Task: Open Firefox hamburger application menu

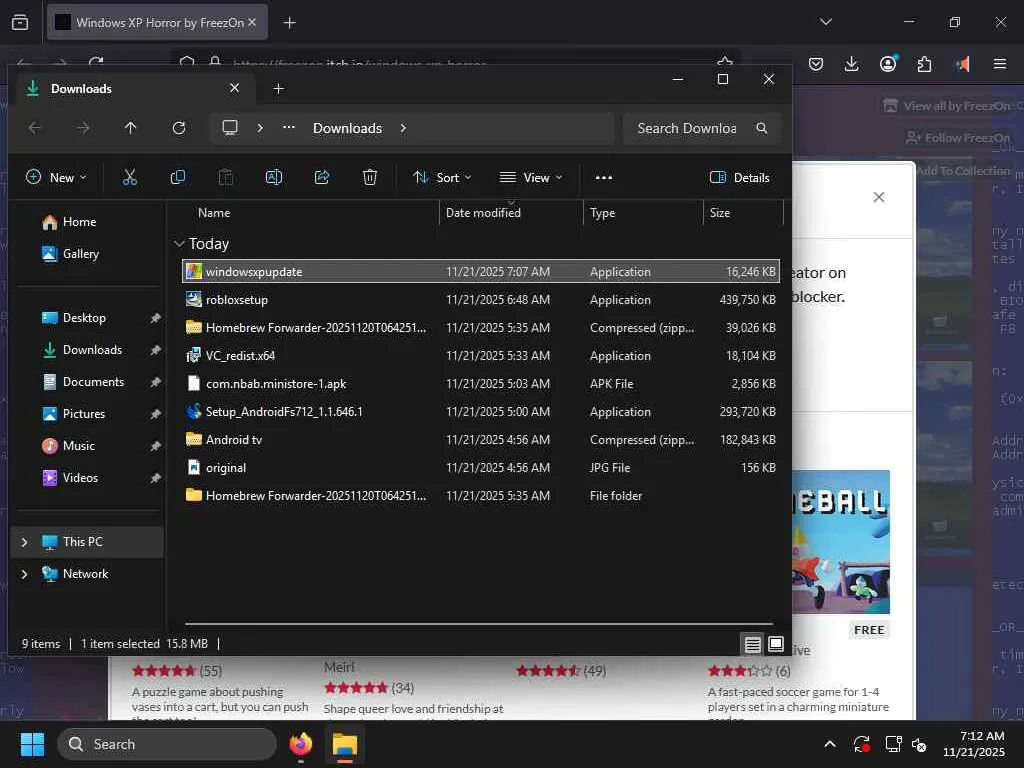Action: click(1000, 63)
